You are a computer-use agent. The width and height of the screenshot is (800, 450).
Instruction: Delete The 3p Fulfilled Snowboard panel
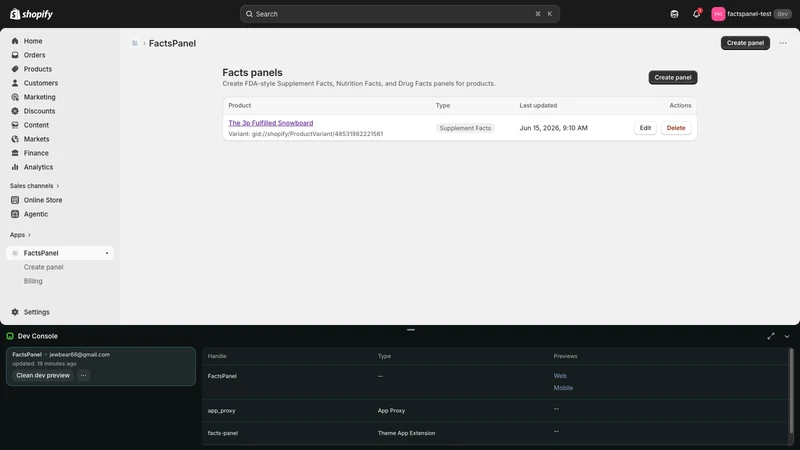(676, 128)
